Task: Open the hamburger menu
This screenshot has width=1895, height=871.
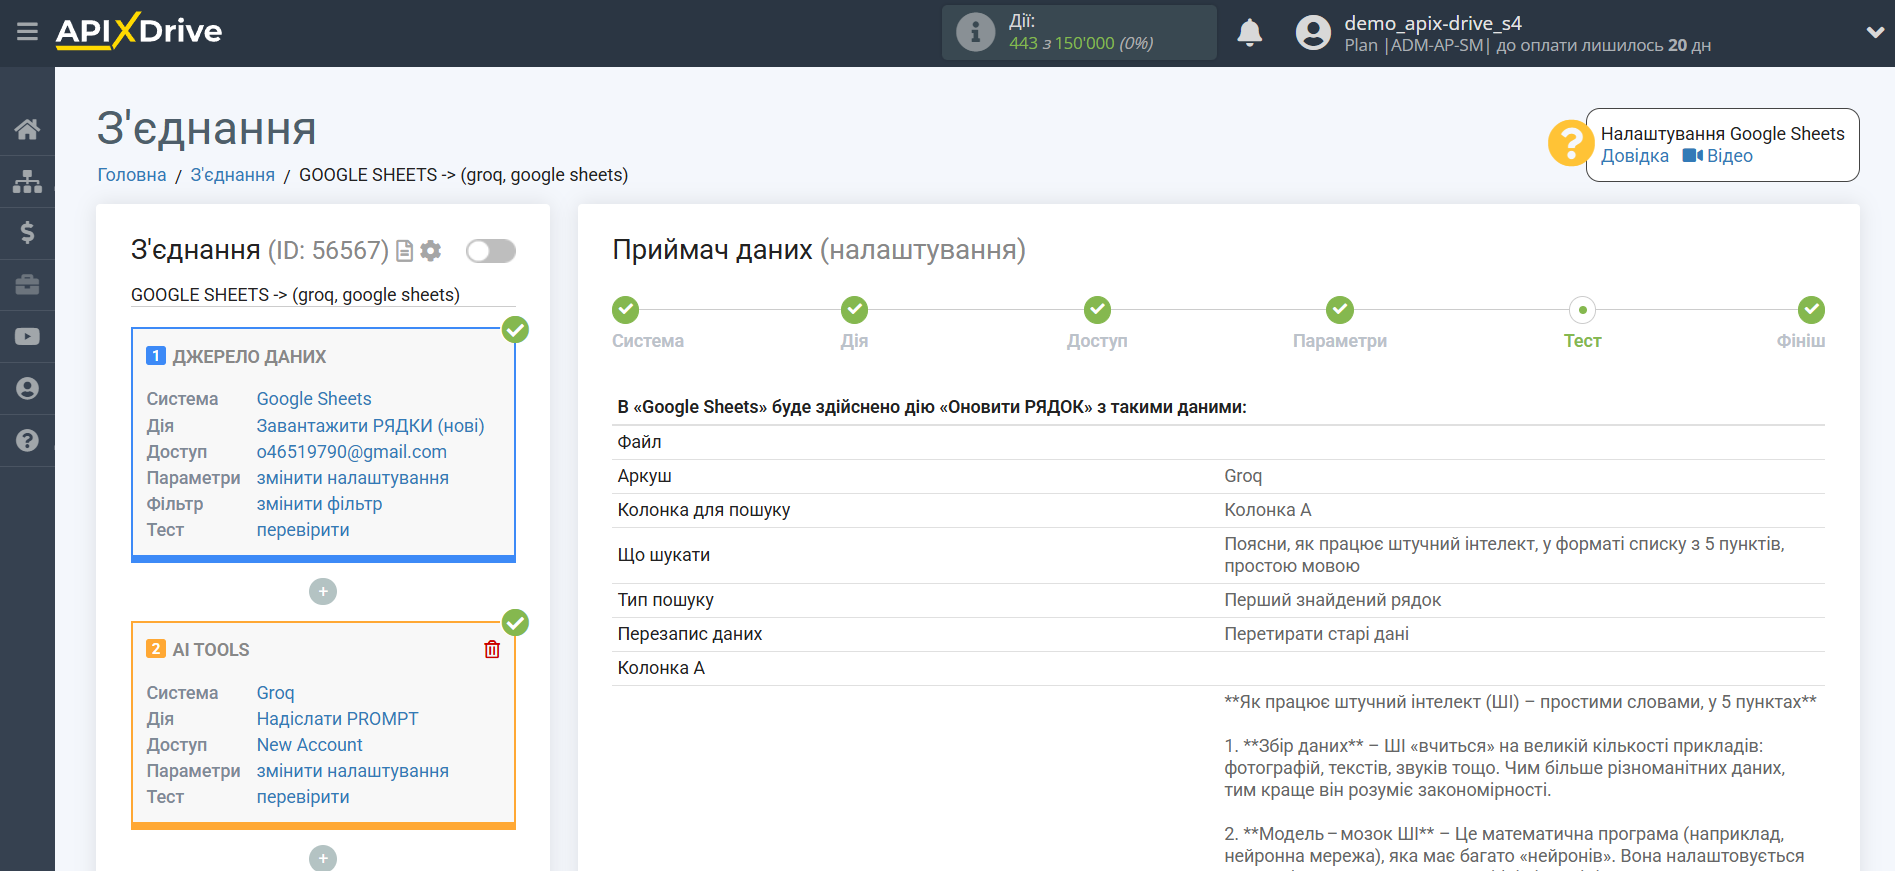Action: point(27,32)
